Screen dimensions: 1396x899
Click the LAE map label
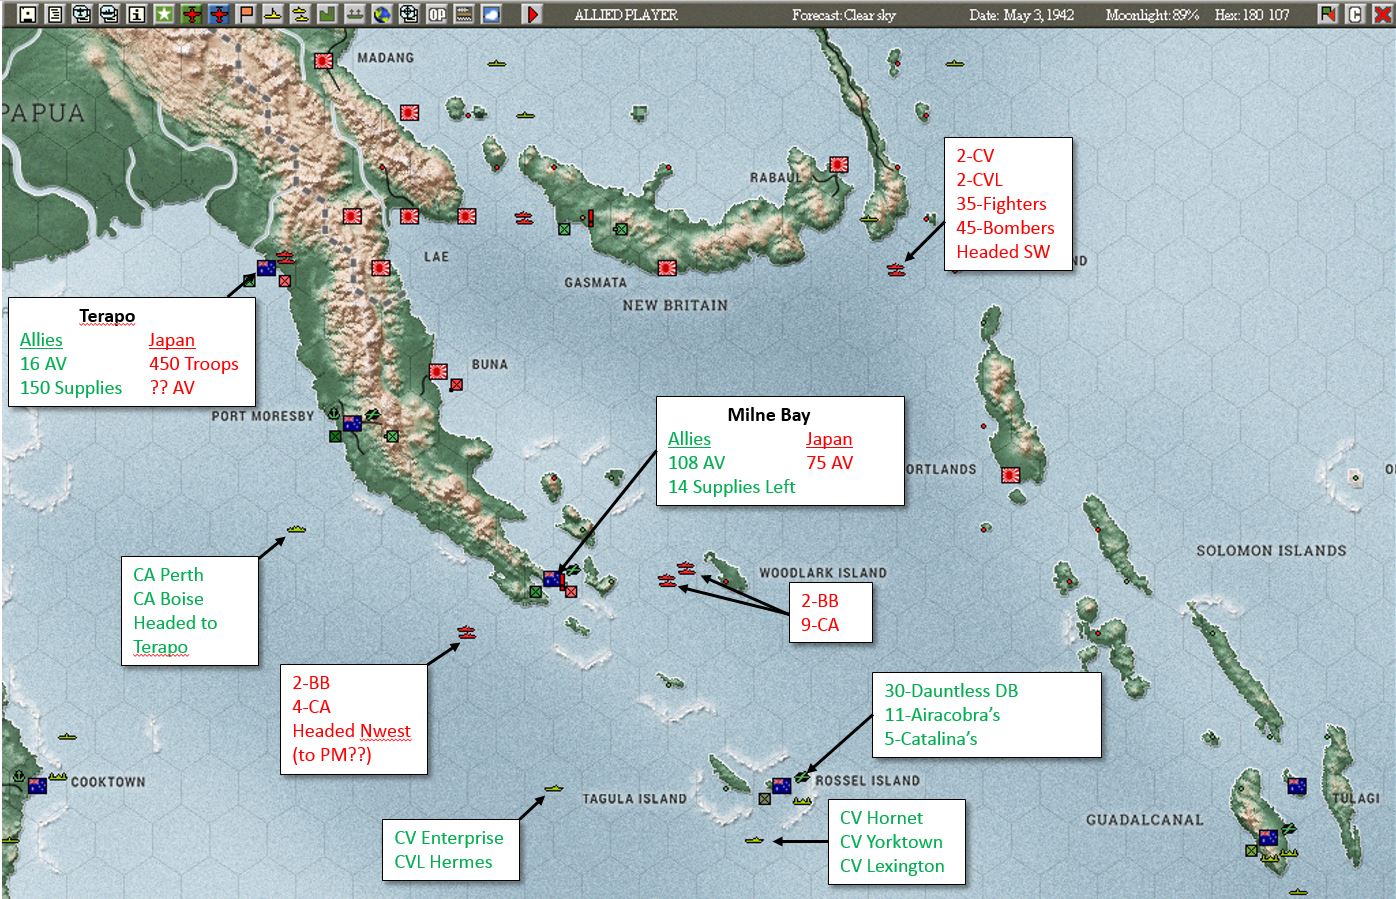click(x=436, y=257)
